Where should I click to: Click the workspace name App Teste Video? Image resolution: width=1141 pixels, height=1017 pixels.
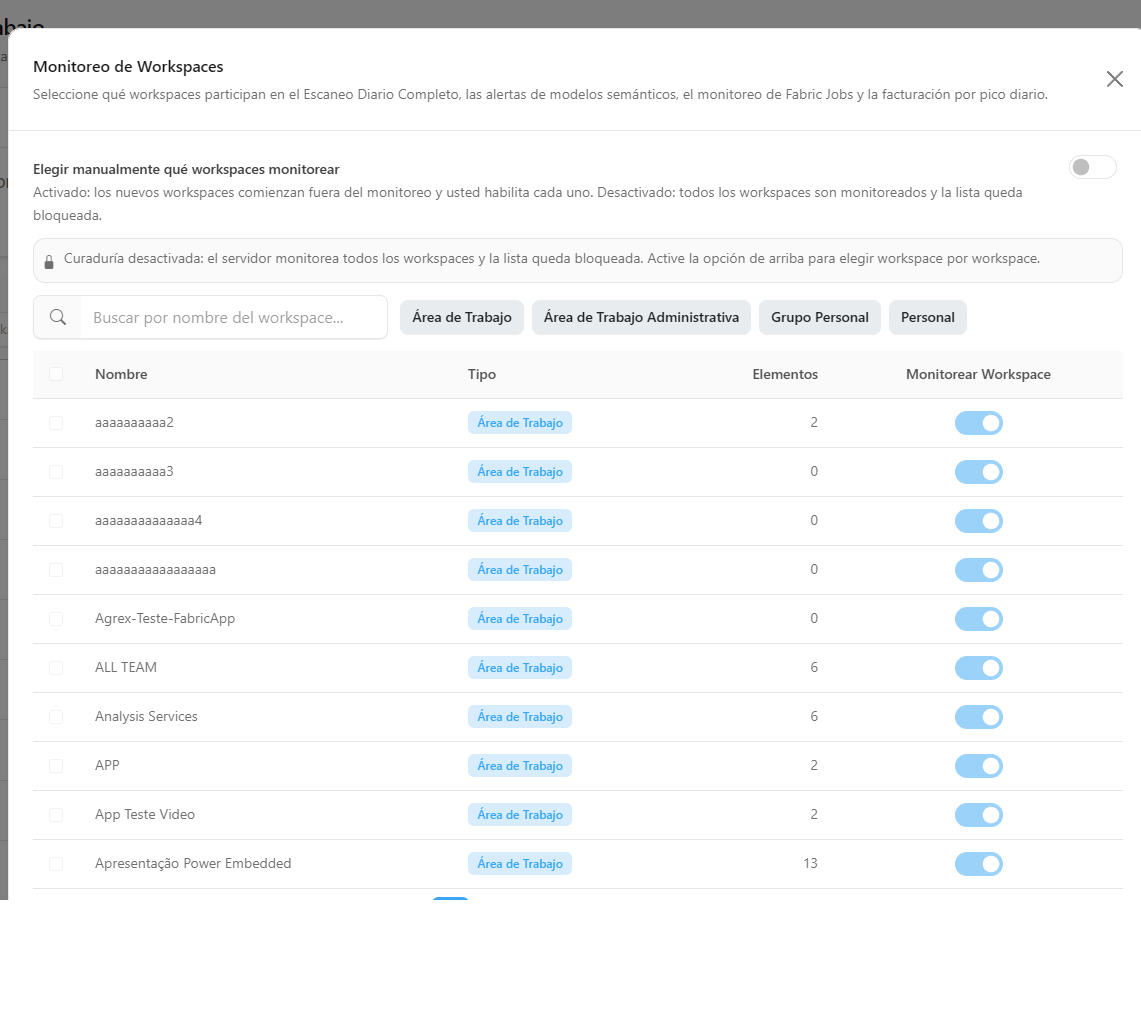pos(145,815)
